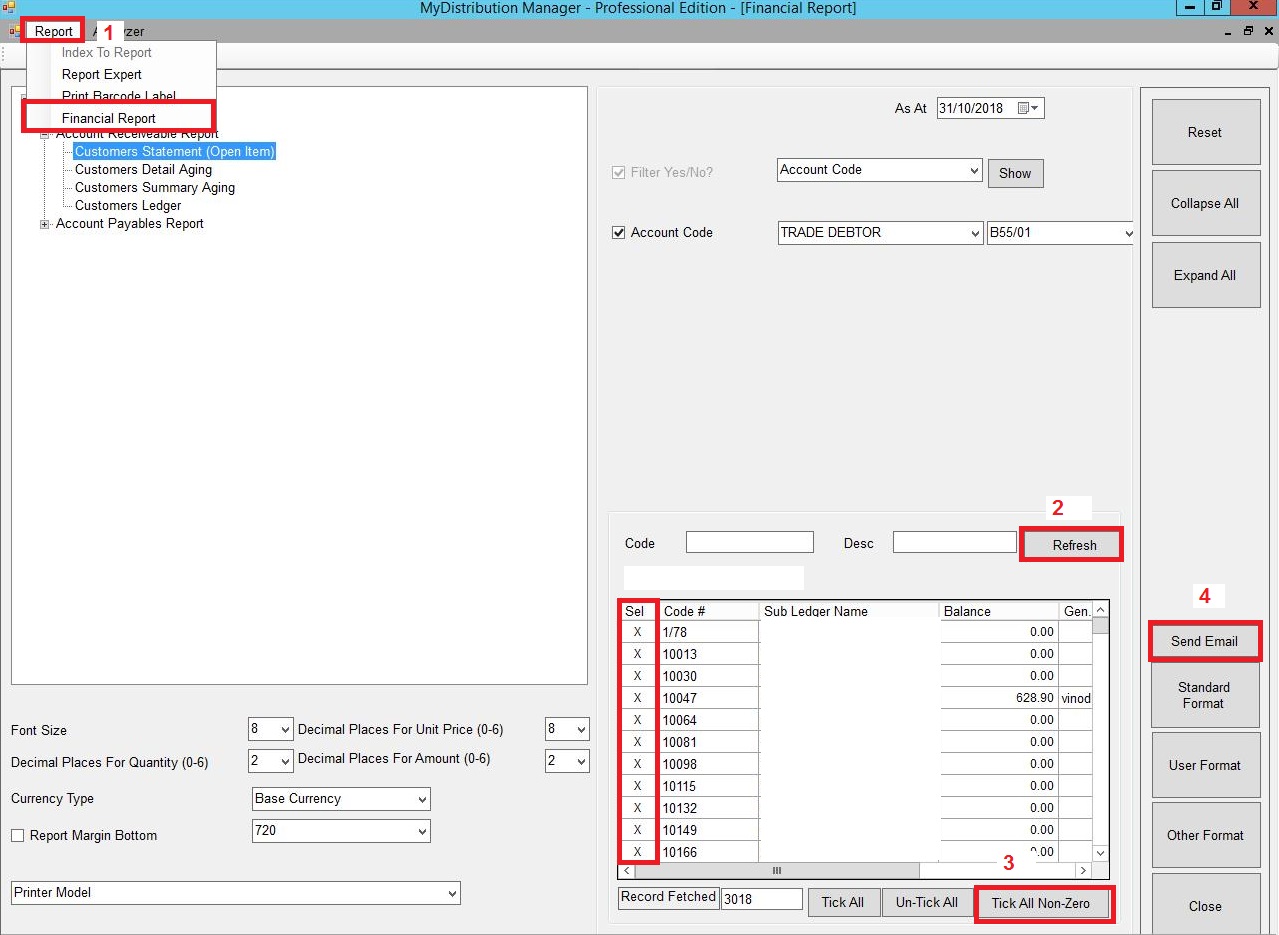This screenshot has width=1279, height=935.
Task: Open the As At date calendar picker
Action: [x=1028, y=109]
